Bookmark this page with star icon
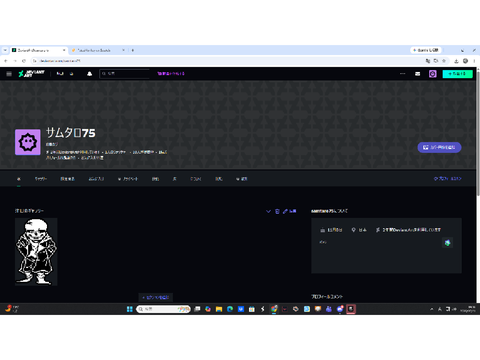This screenshot has width=480, height=360. coord(444,61)
